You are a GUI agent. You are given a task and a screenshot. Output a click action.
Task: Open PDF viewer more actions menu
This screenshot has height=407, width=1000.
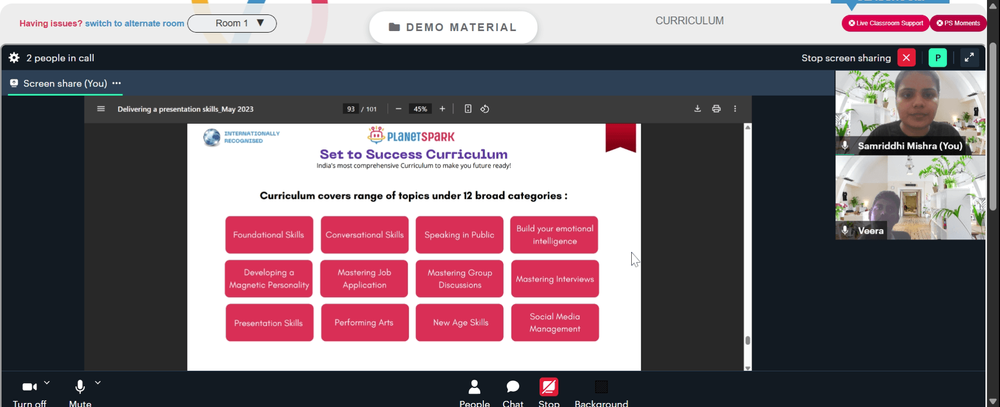pyautogui.click(x=735, y=109)
